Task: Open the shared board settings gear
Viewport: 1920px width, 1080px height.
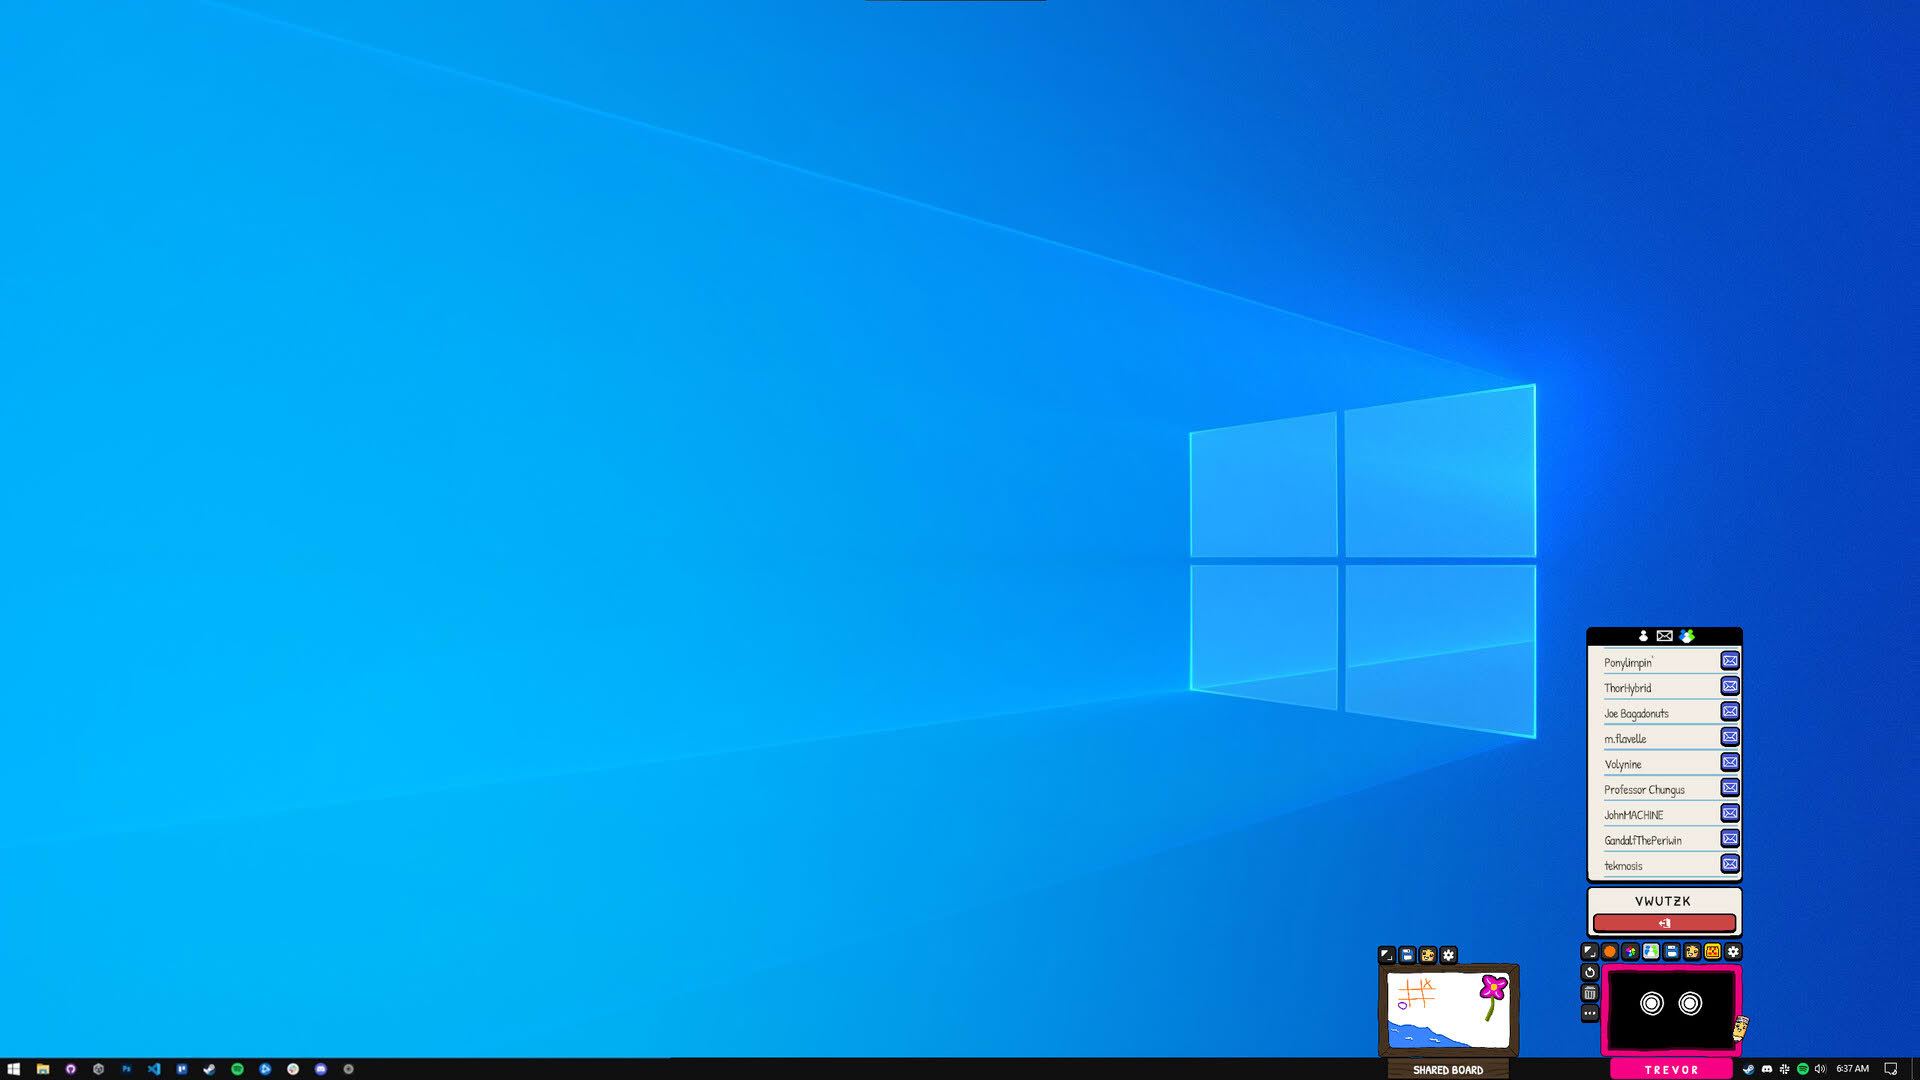Action: (x=1449, y=955)
